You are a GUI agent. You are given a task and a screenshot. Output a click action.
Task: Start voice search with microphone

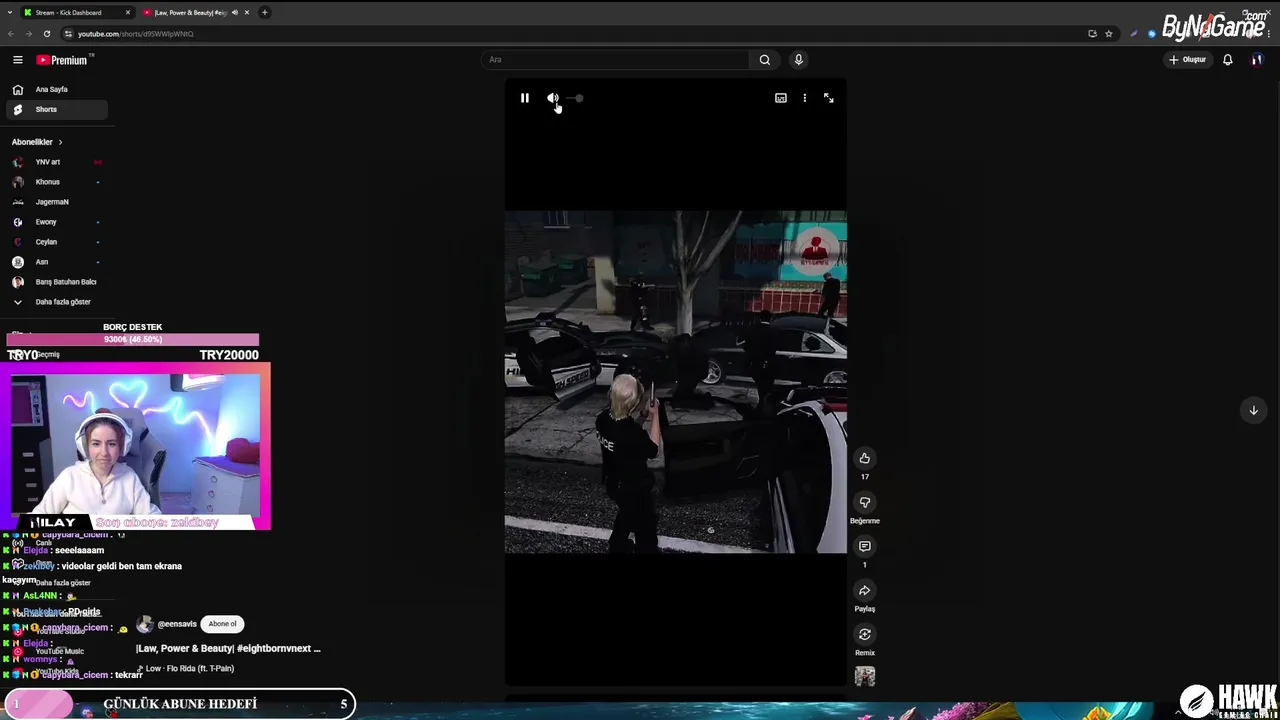pos(798,60)
